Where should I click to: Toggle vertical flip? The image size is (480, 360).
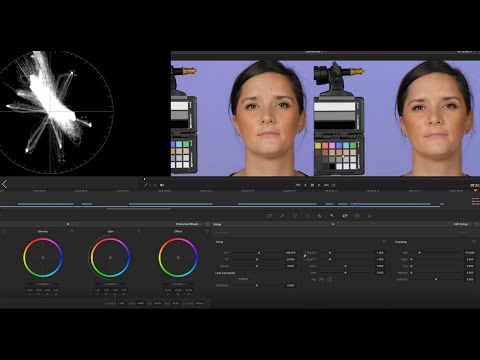[329, 279]
